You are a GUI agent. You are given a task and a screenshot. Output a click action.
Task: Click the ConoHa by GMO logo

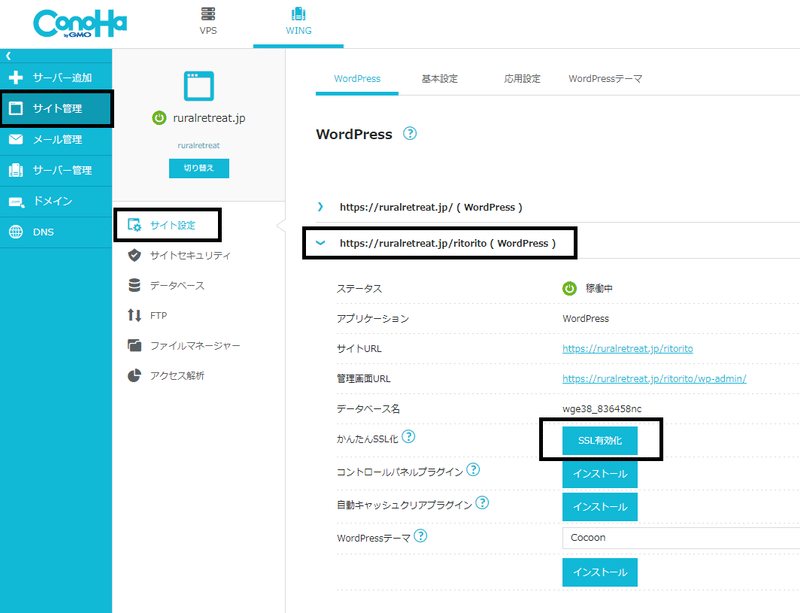(x=80, y=23)
